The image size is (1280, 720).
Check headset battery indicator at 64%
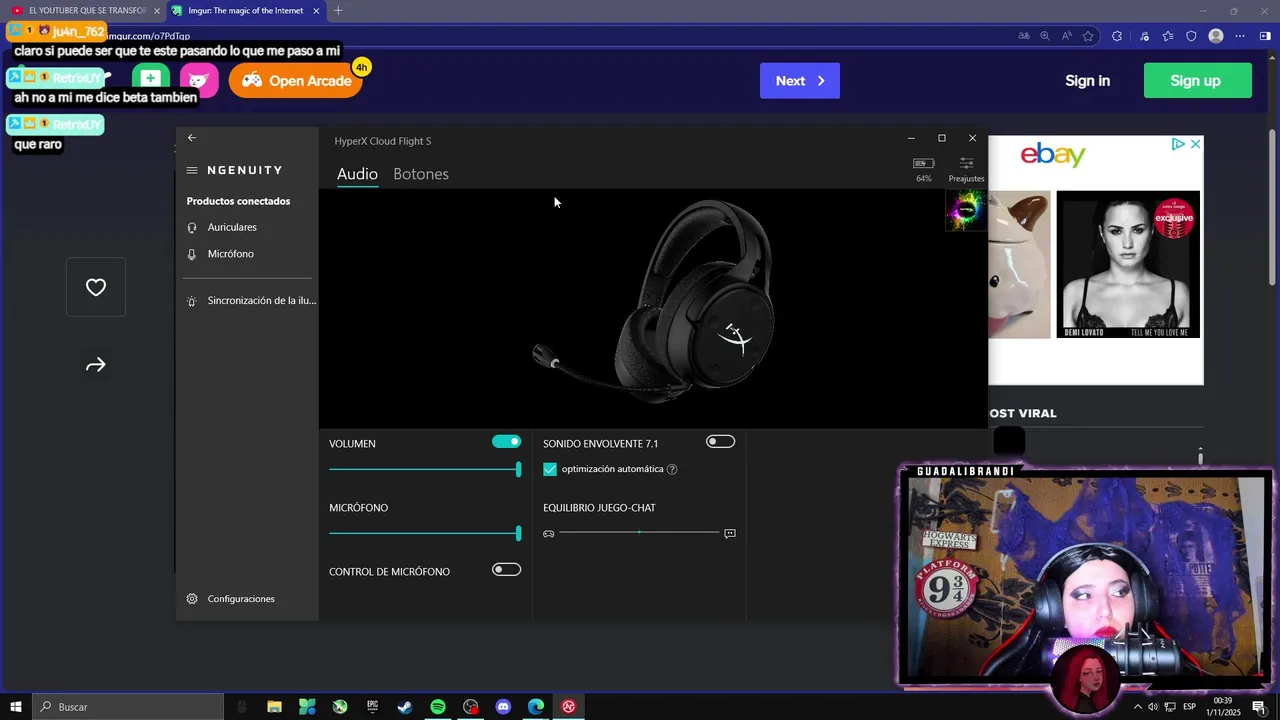(923, 168)
